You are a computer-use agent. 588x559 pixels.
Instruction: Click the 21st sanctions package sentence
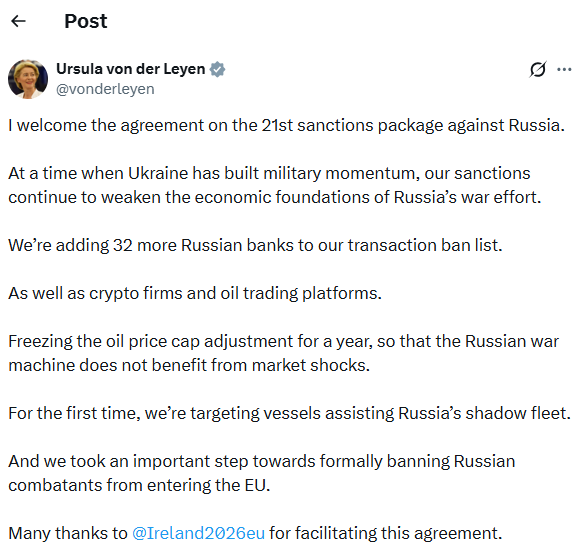[286, 125]
